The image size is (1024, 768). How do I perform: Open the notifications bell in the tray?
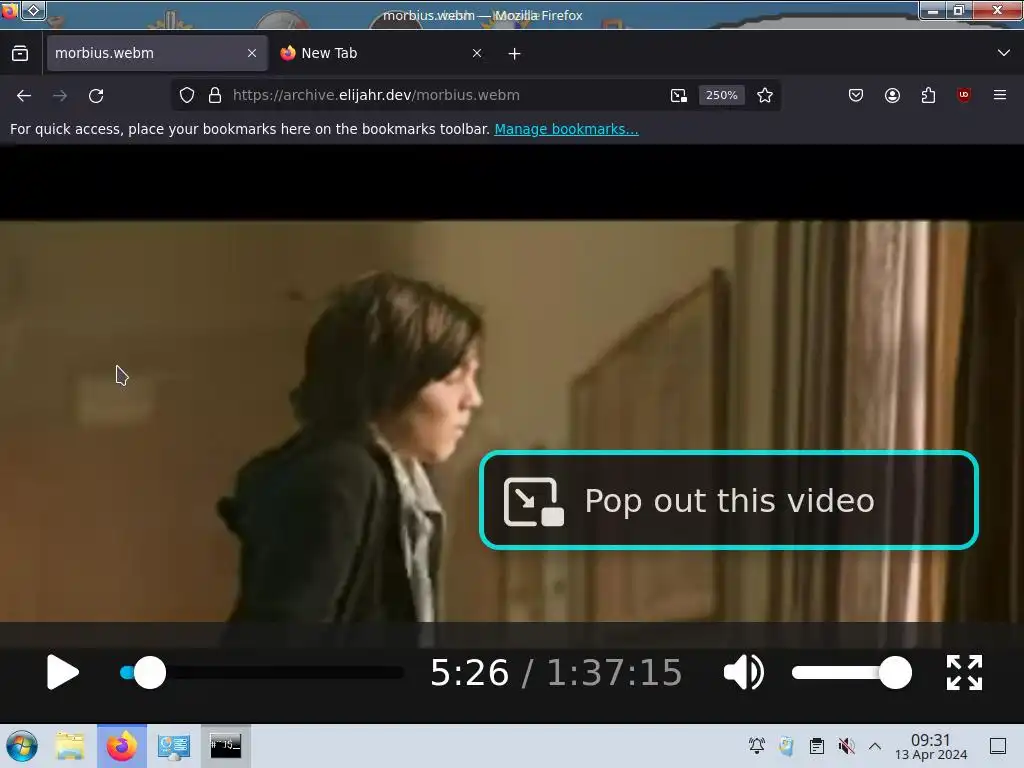pyautogui.click(x=757, y=746)
